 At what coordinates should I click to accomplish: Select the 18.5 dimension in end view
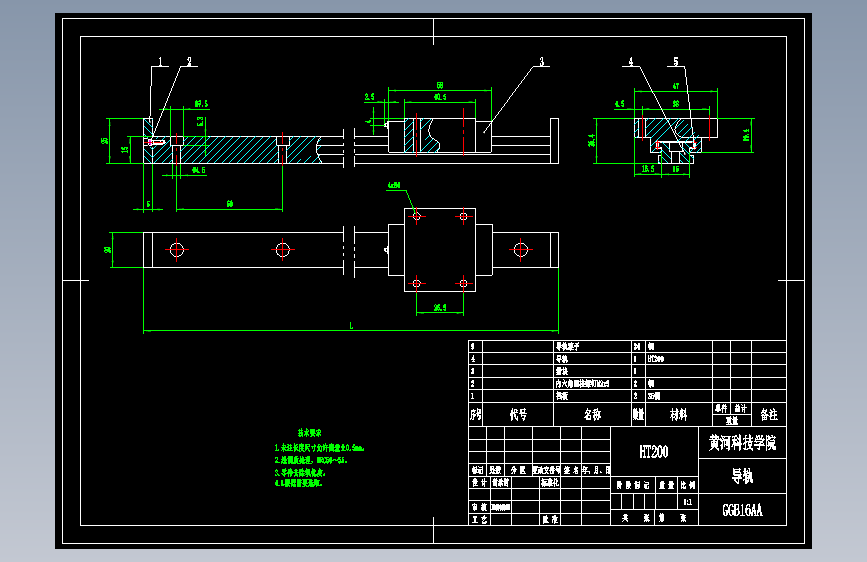coord(648,169)
